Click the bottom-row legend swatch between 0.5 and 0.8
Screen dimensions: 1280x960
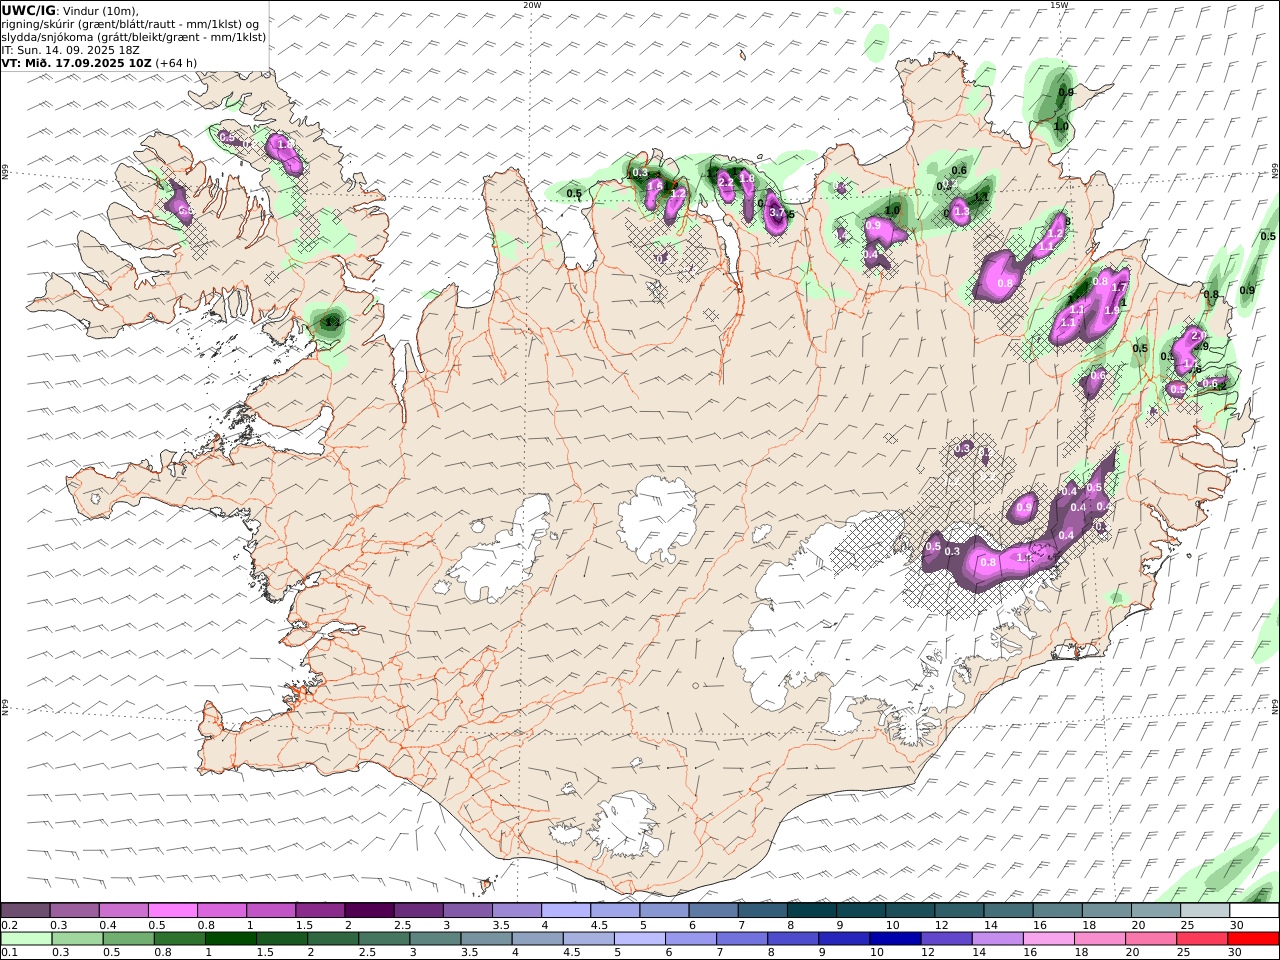pos(128,939)
